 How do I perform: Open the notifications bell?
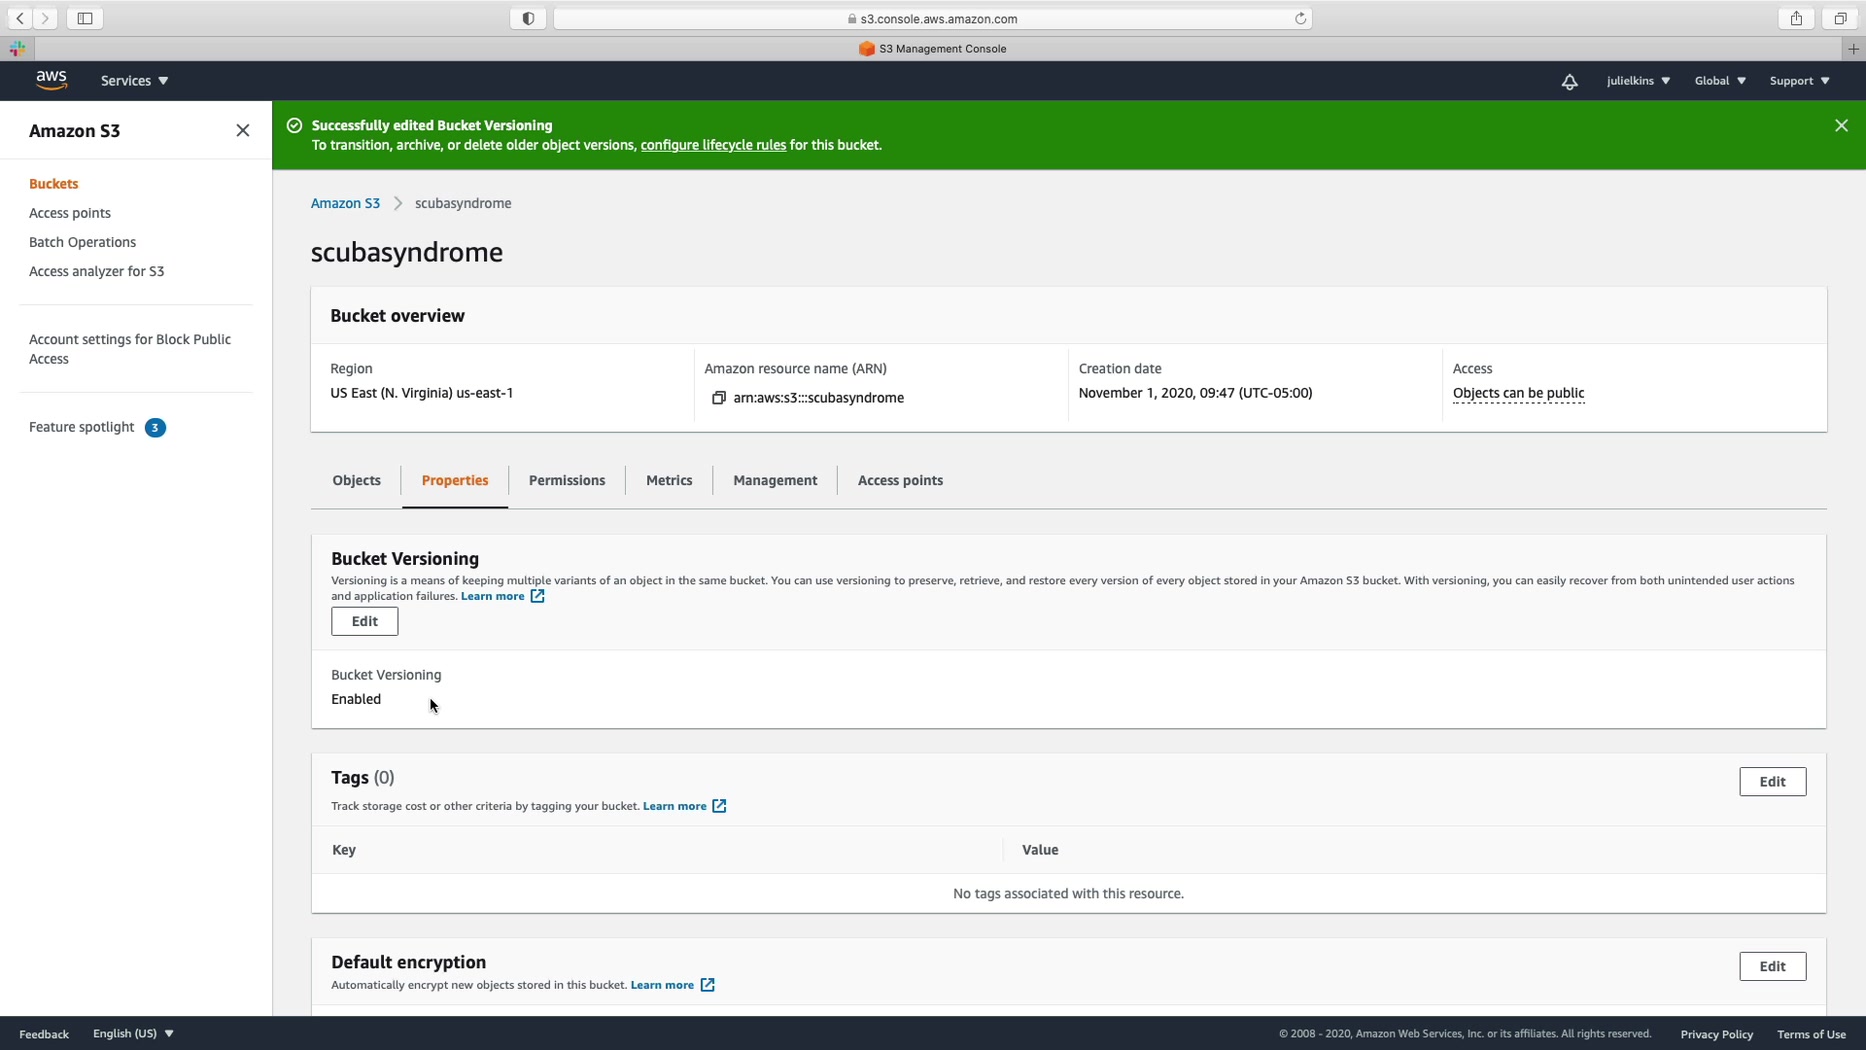(1569, 81)
